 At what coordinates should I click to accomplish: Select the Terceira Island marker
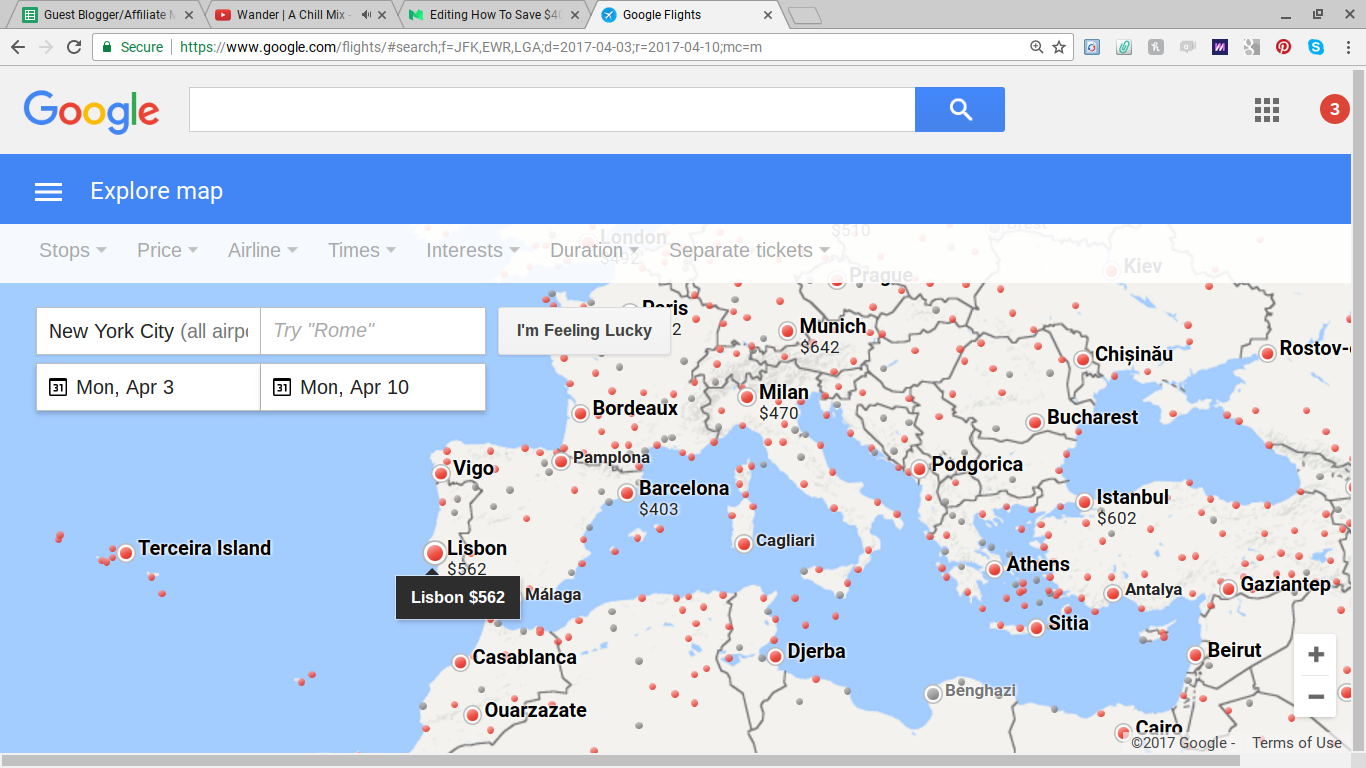126,552
